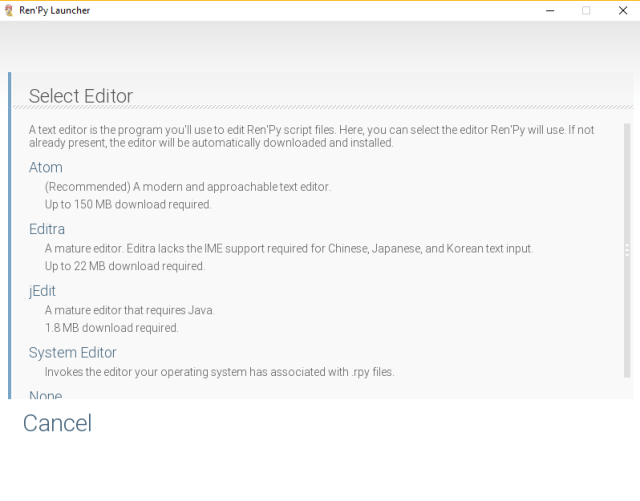
Task: Select Editra as the text editor
Action: [x=47, y=229]
